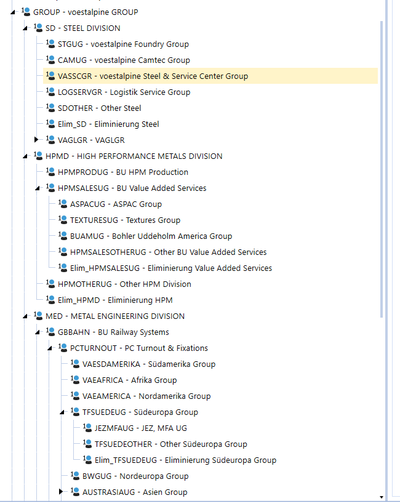400x503 pixels.
Task: Click the group icon beside TFSUEDEOTHER
Action: coord(87,444)
